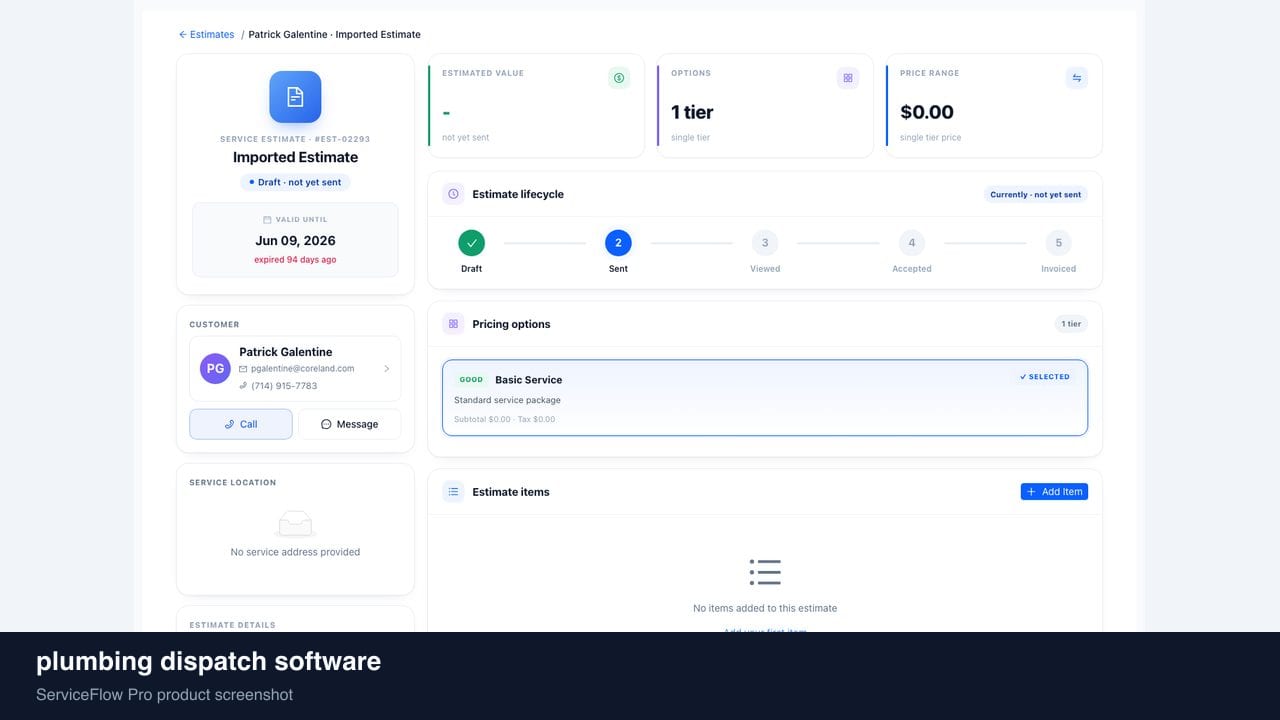Add Item to the estimate

[1054, 492]
